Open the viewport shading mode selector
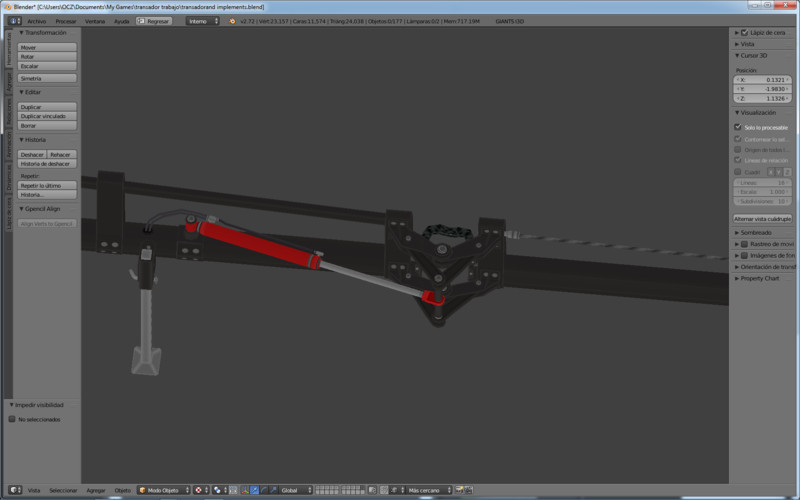800x500 pixels. point(200,490)
